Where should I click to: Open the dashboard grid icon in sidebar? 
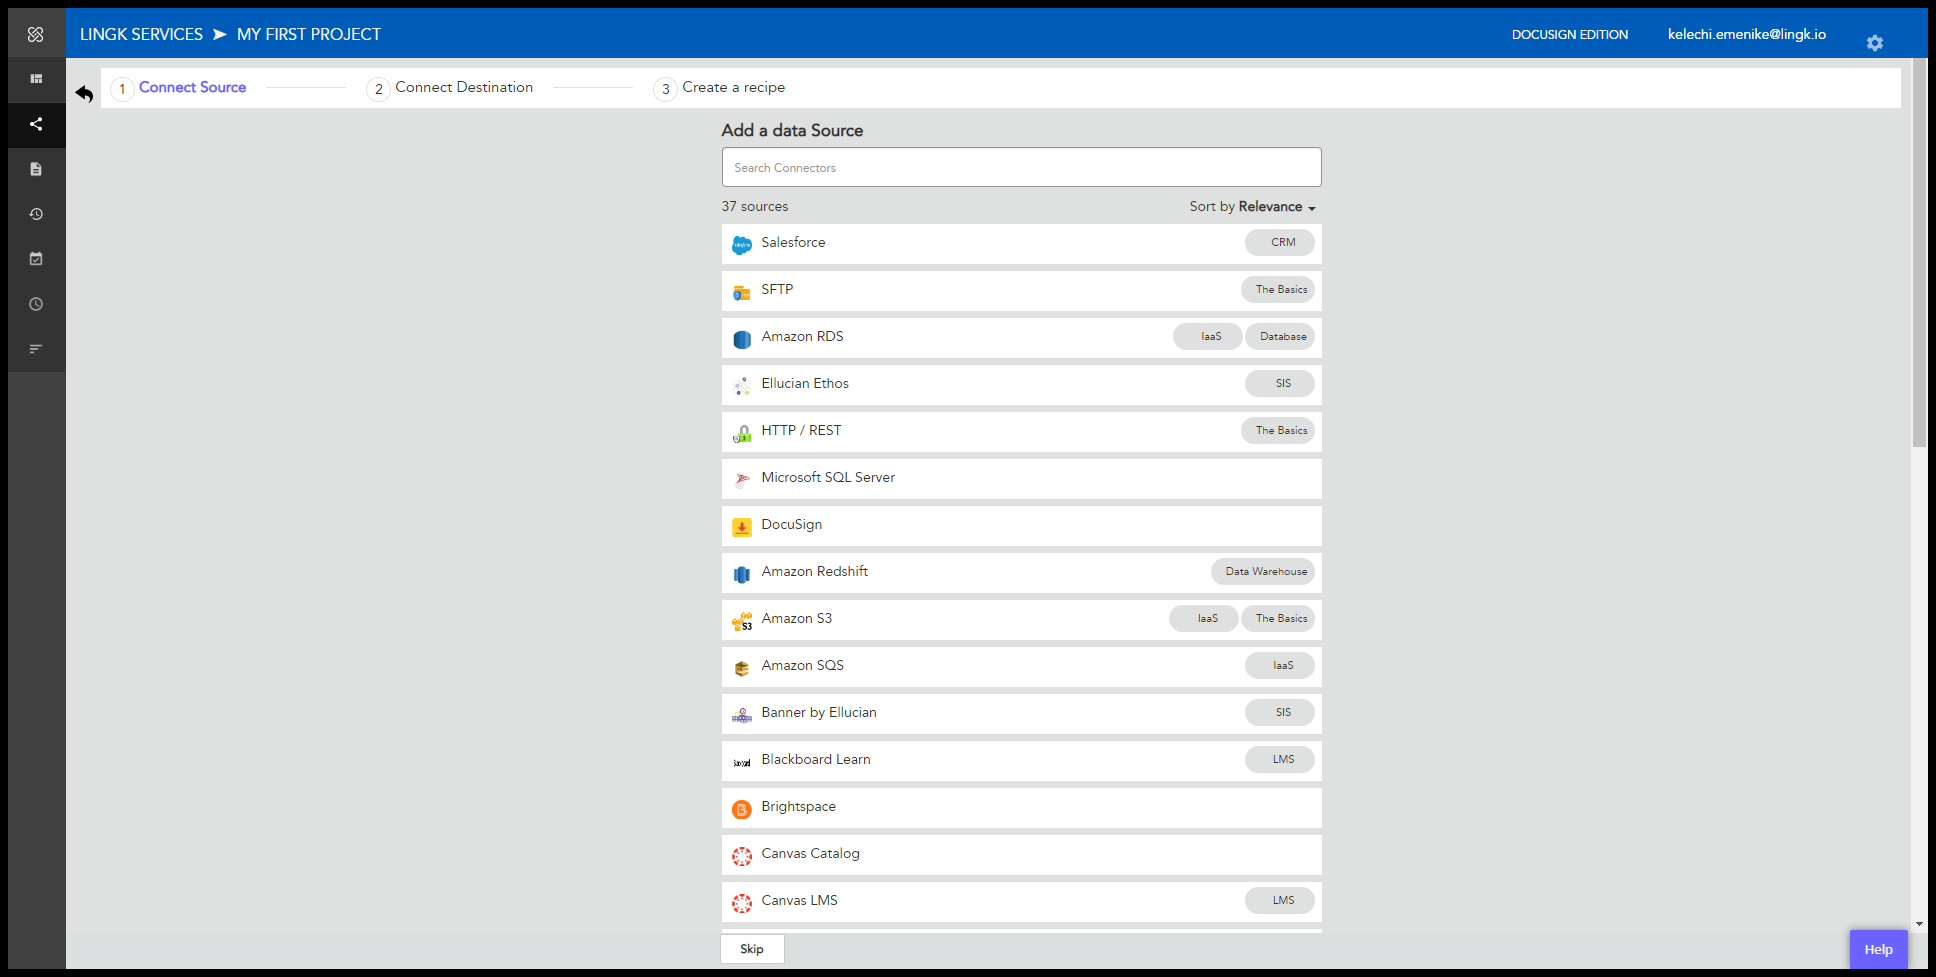click(36, 79)
